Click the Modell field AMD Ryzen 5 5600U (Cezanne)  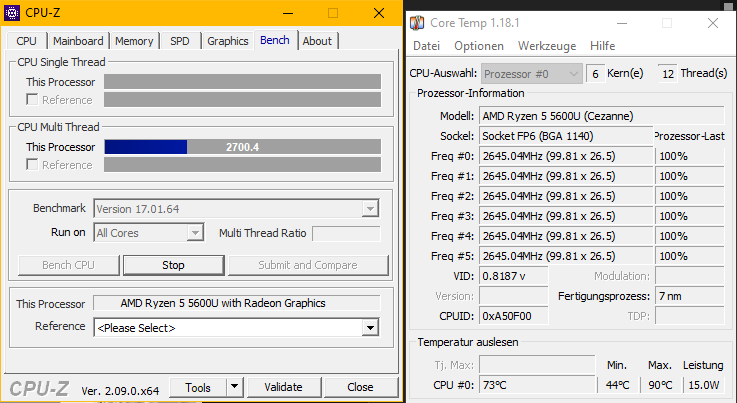(602, 116)
